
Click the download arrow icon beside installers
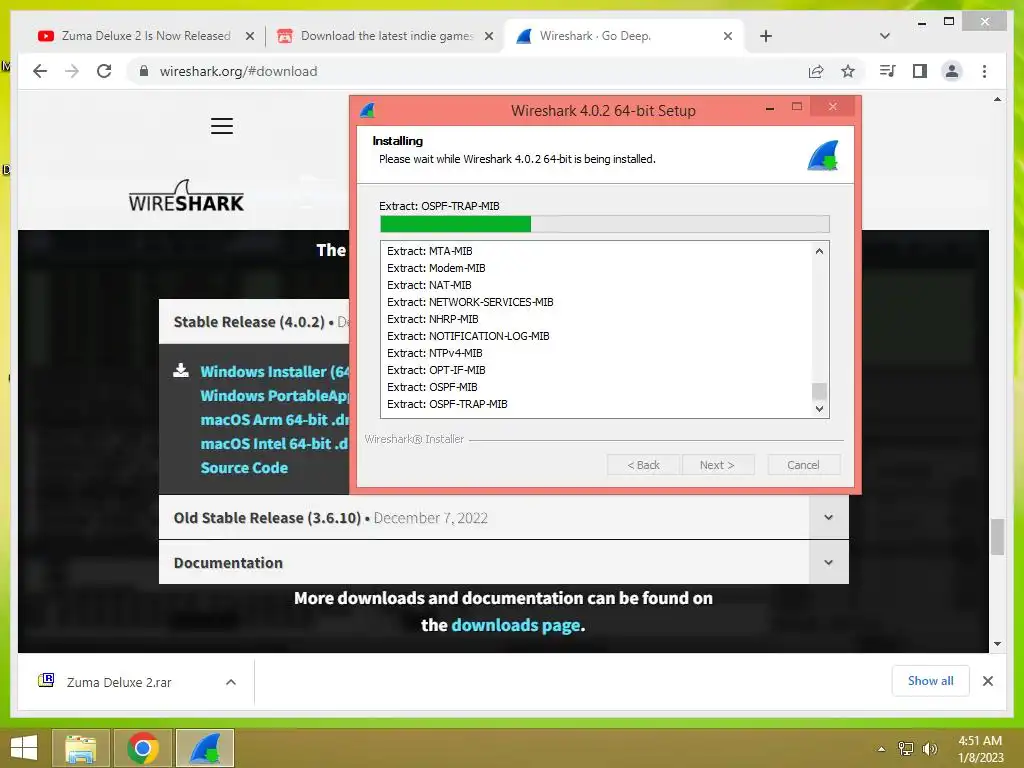(181, 371)
